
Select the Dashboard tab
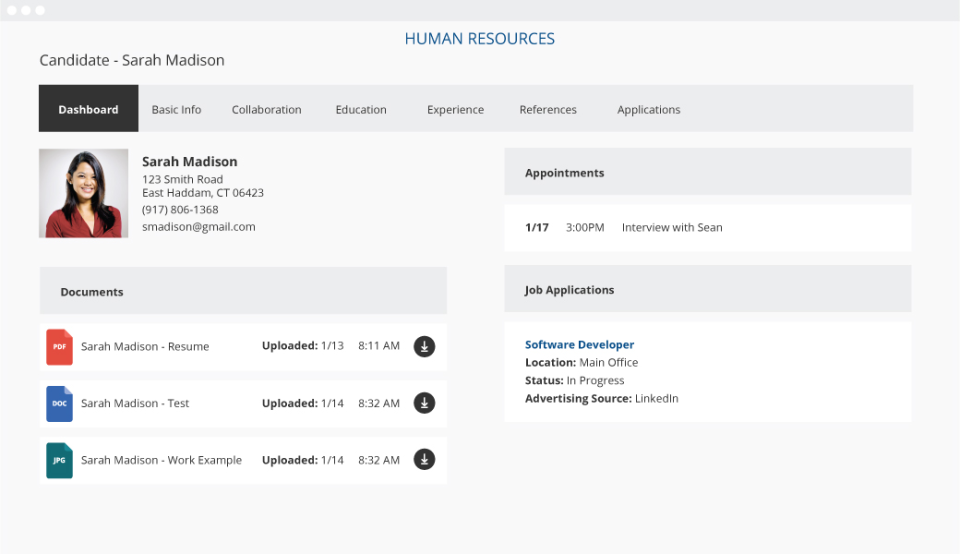88,109
